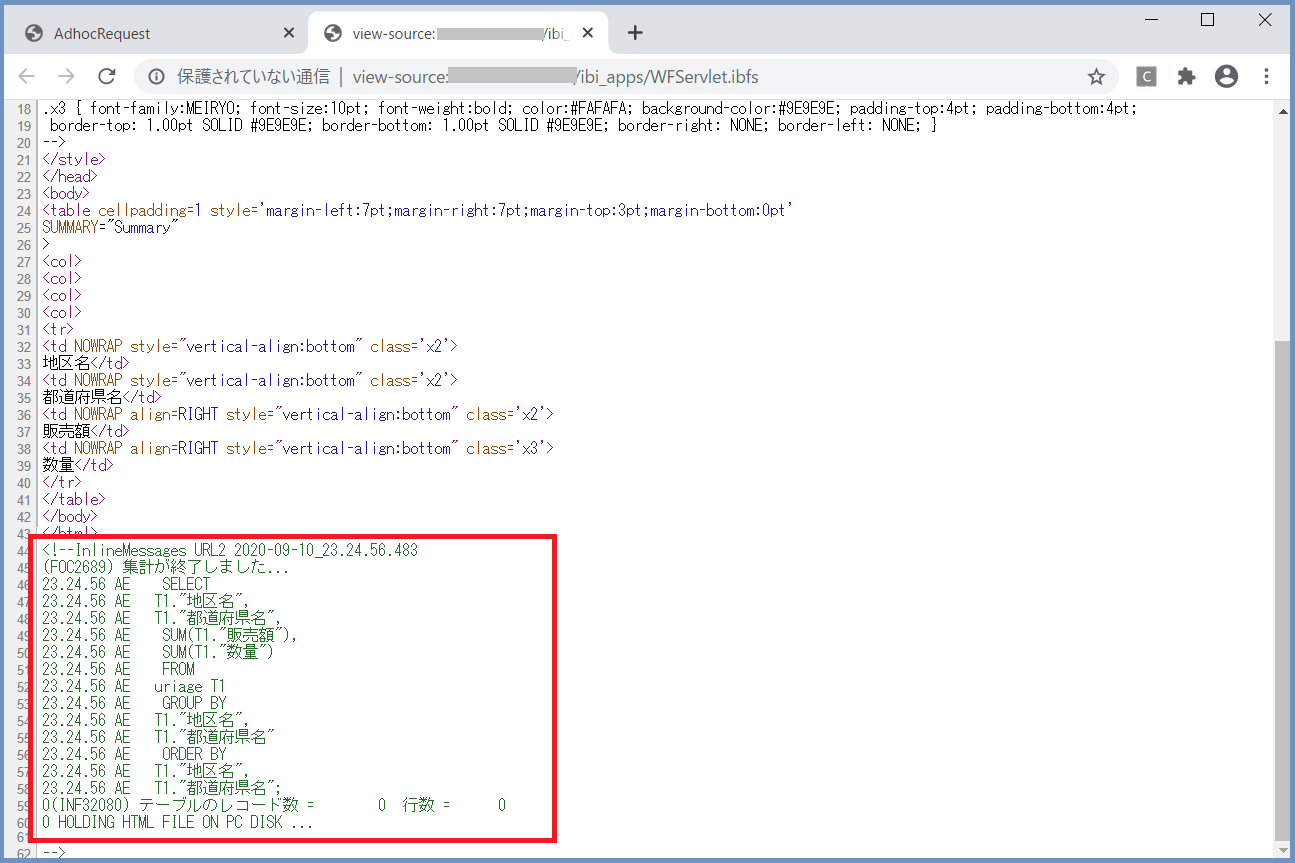Open the C extension from the toolbar

(1146, 76)
